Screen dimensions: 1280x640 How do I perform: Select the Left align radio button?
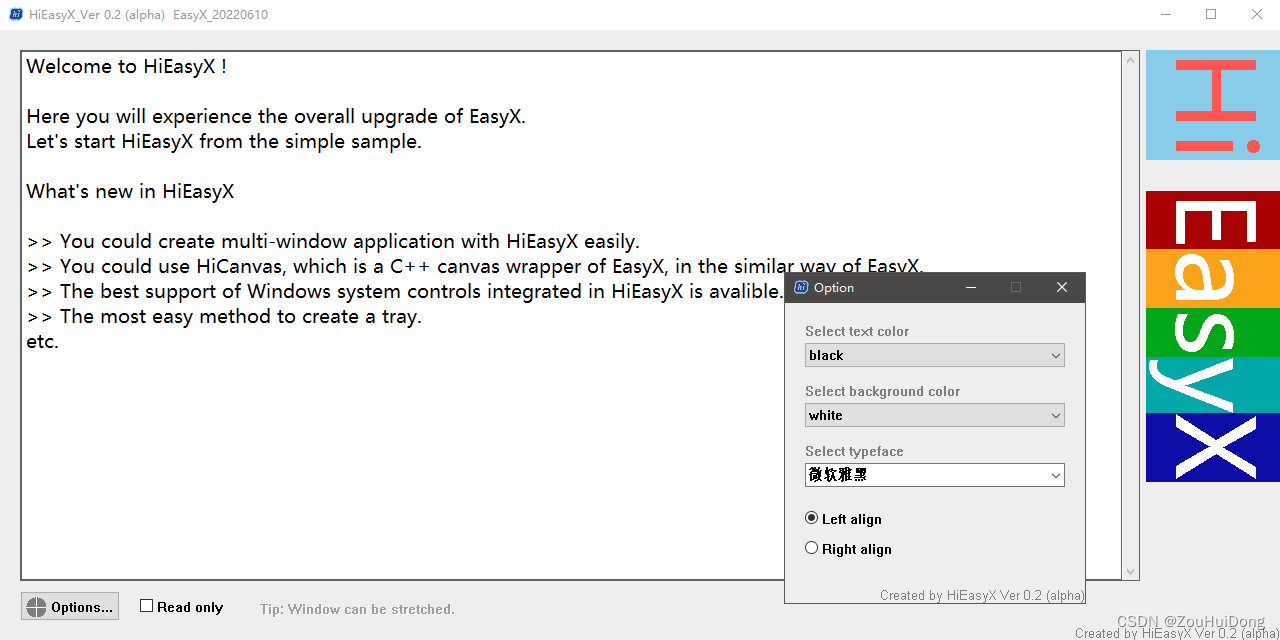coord(843,519)
